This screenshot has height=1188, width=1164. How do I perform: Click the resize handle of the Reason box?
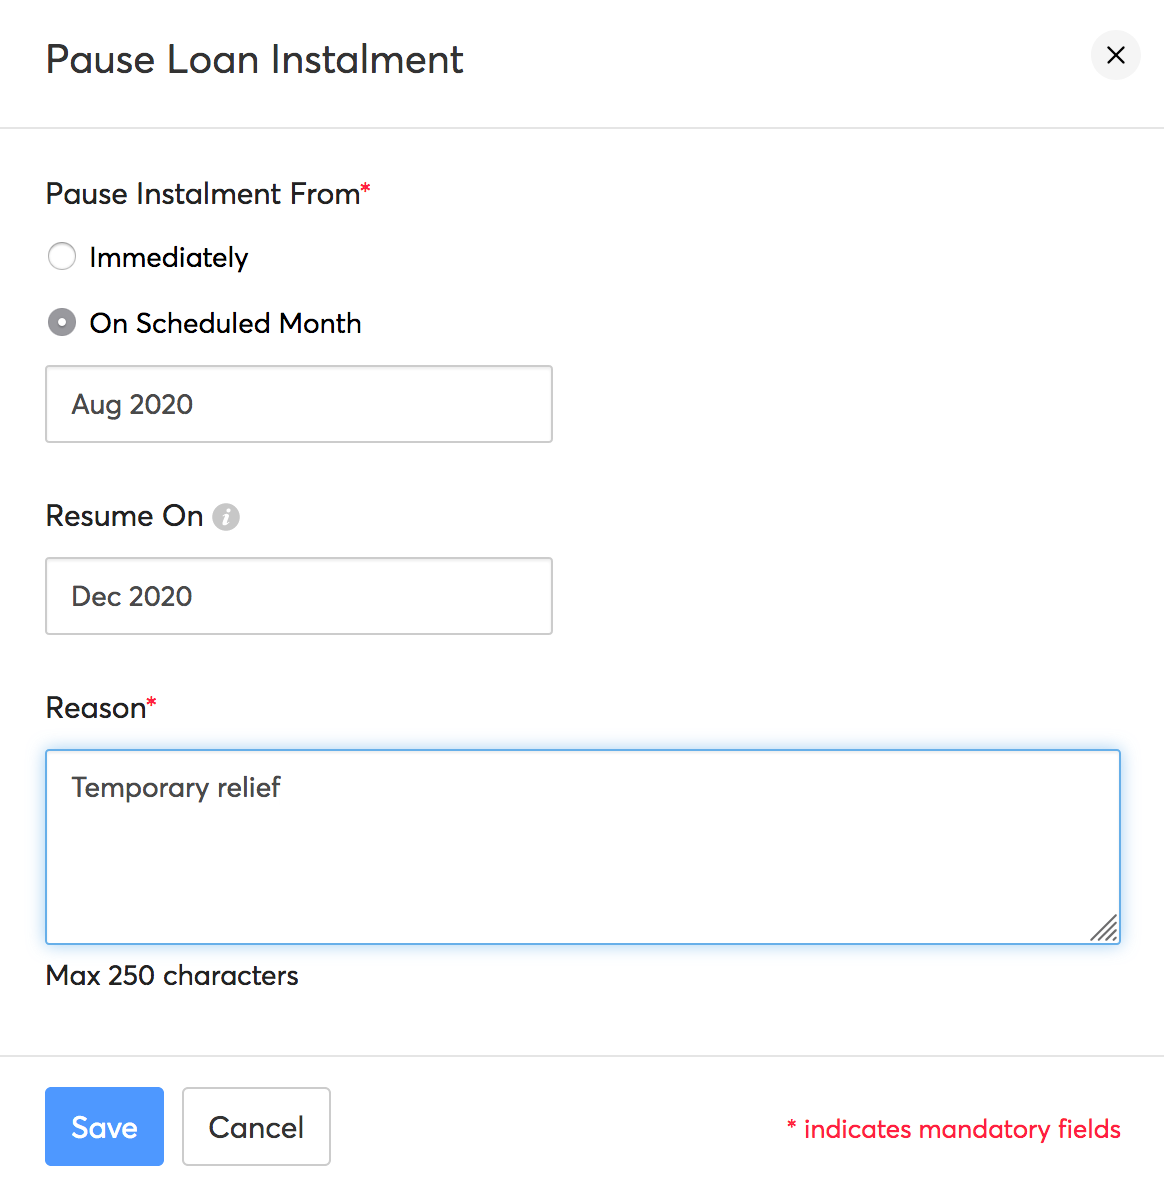pyautogui.click(x=1105, y=930)
